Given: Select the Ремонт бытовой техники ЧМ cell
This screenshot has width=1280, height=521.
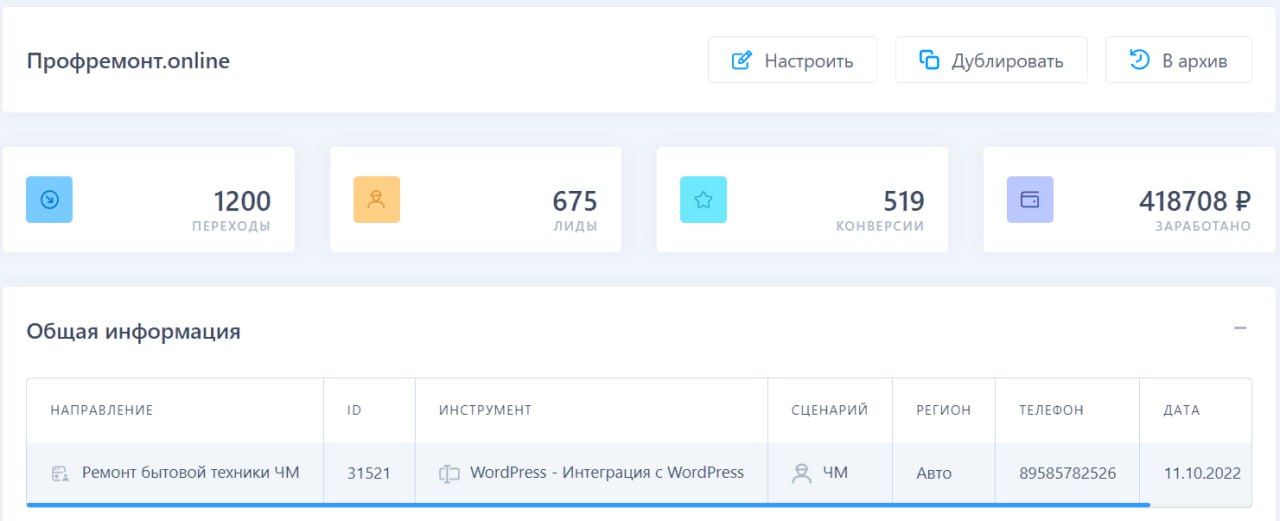Looking at the screenshot, I should pos(175,473).
